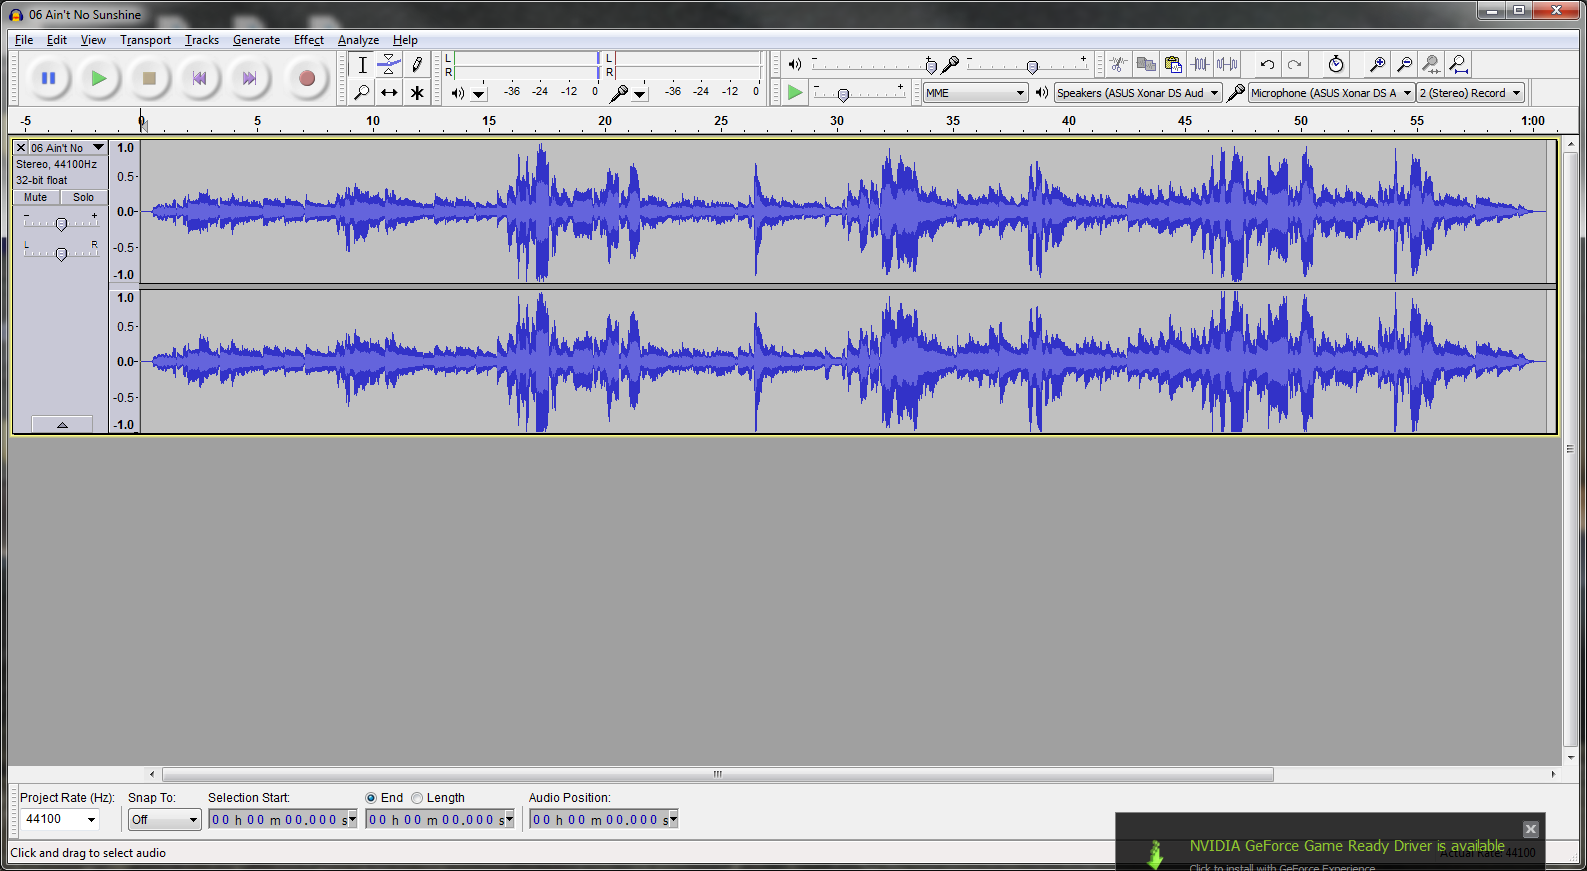Pause playback with the Pause button
This screenshot has height=871, width=1587.
coord(48,78)
